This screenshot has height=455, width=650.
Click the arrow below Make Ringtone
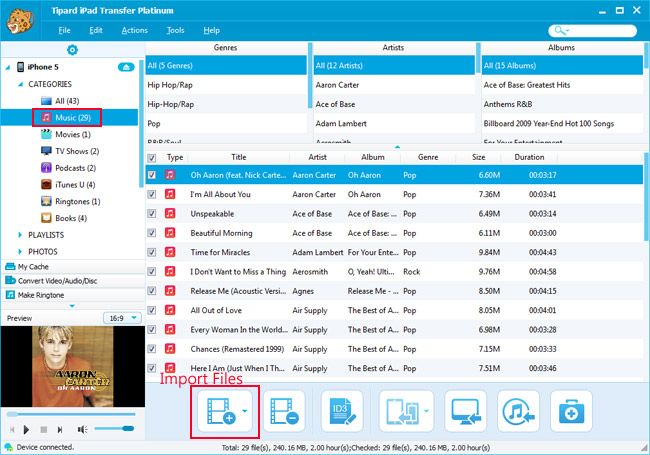(x=72, y=306)
